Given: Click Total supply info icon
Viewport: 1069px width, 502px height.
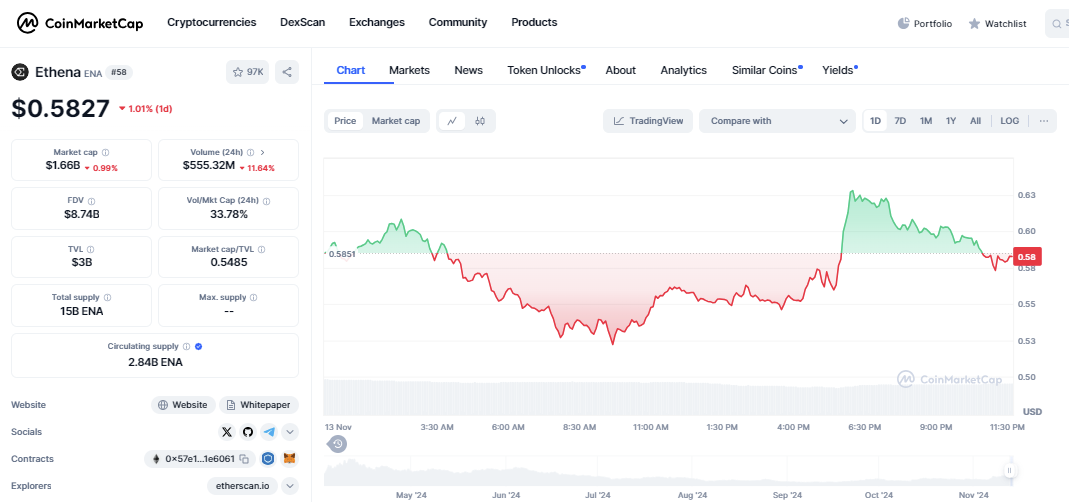Looking at the screenshot, I should coord(108,297).
